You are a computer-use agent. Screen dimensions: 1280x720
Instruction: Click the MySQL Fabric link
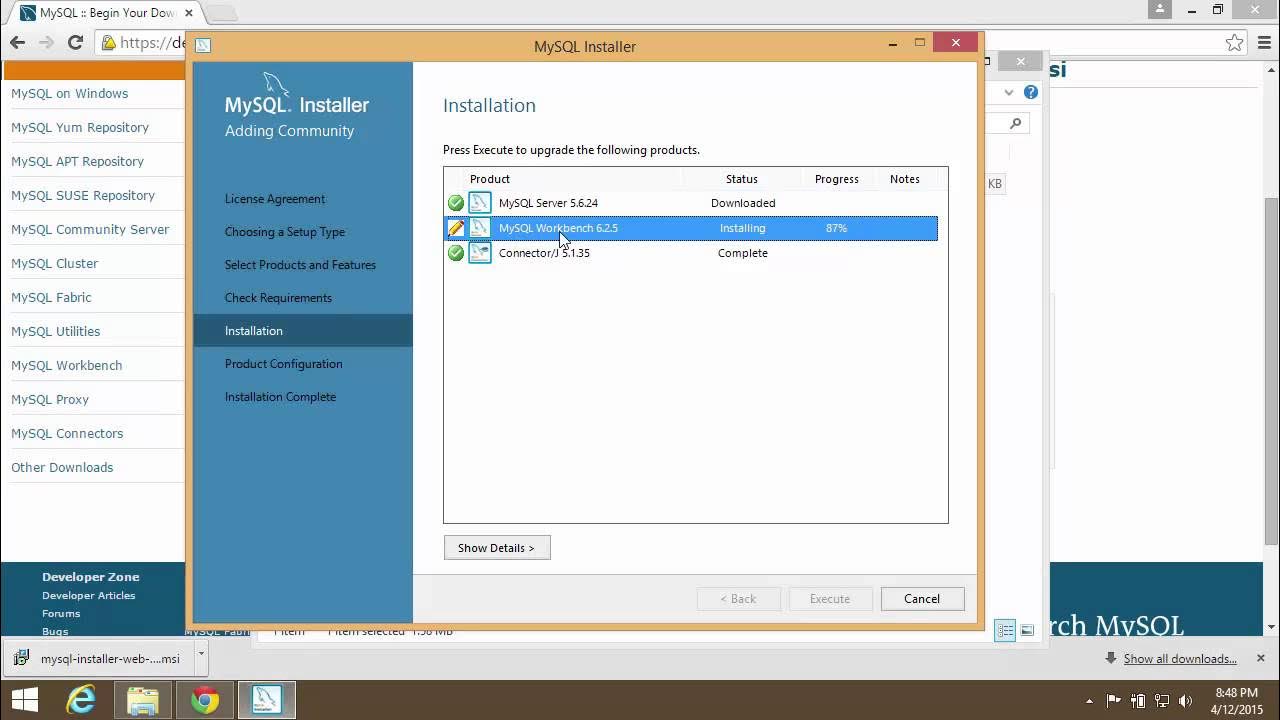[x=51, y=298]
